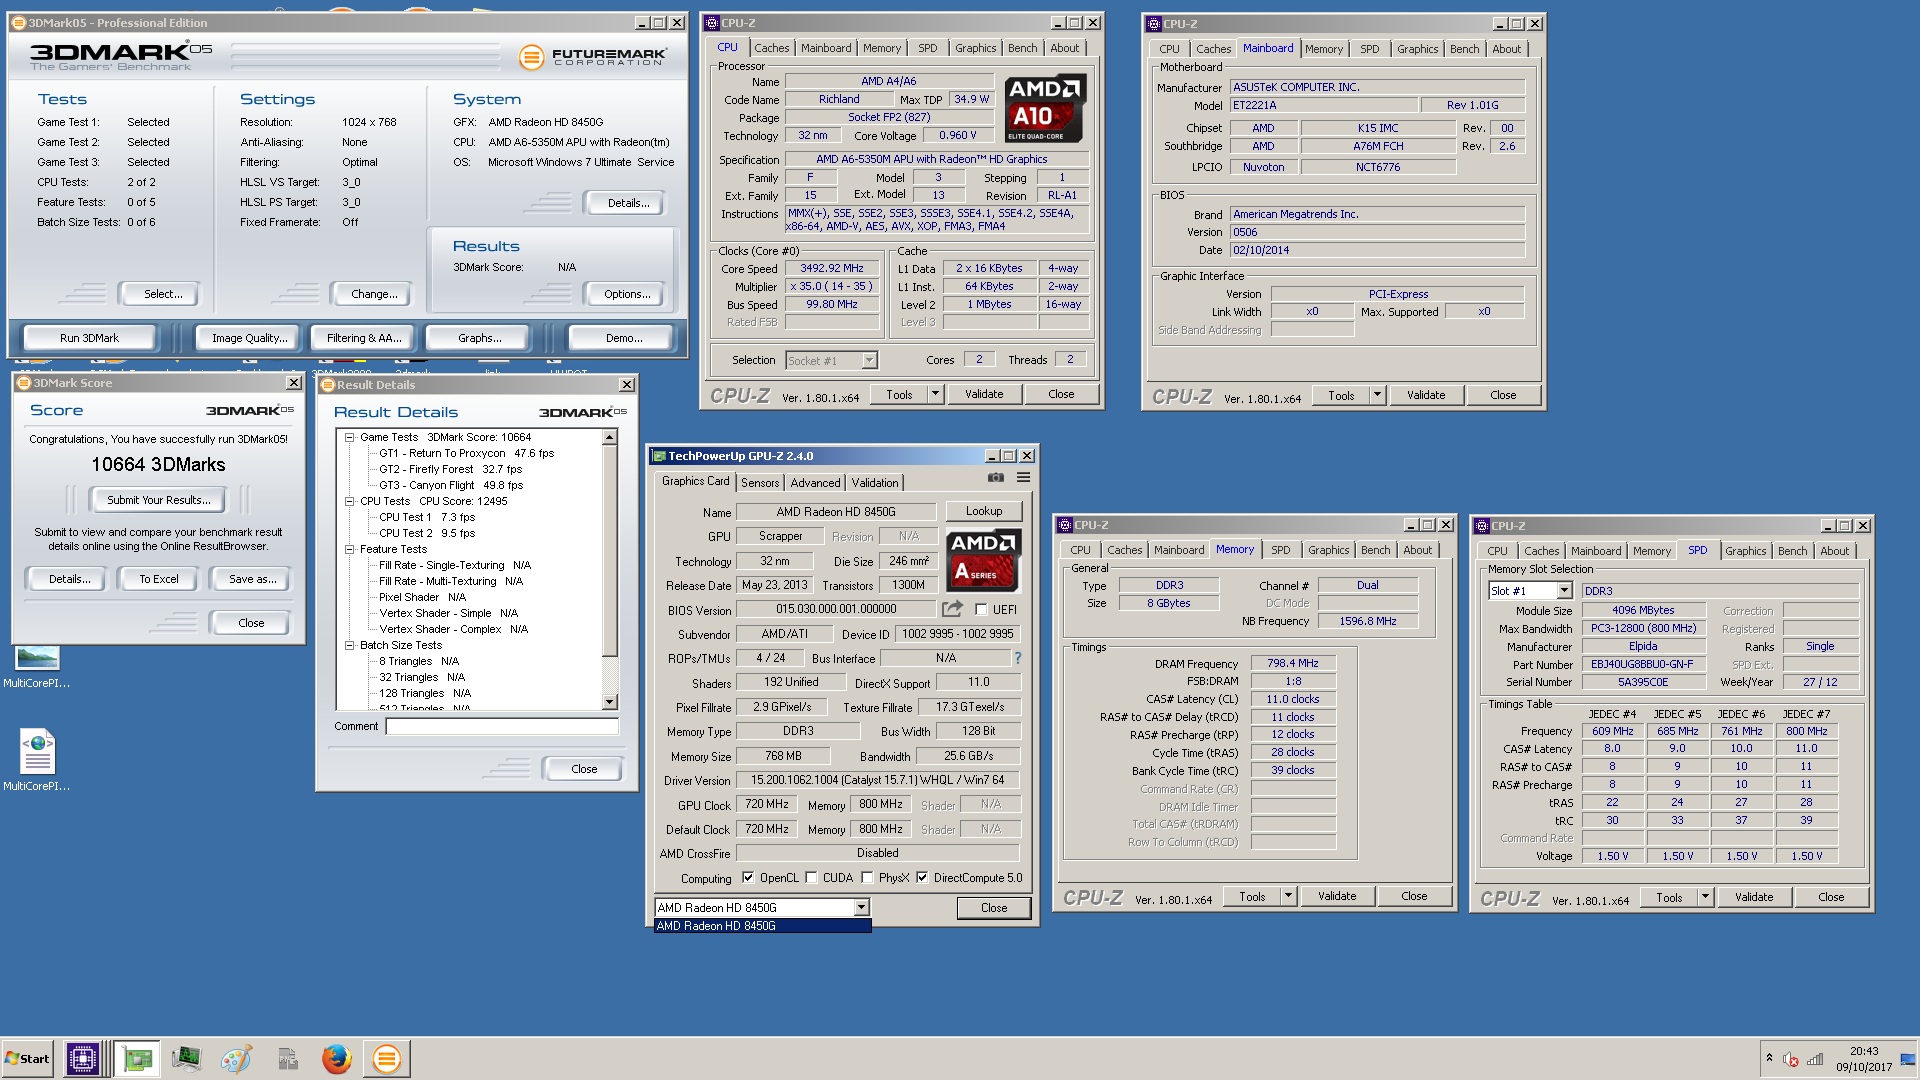Screen dimensions: 1920x1080
Task: Click the GPU-Z title bar icon
Action: pyautogui.click(x=659, y=456)
